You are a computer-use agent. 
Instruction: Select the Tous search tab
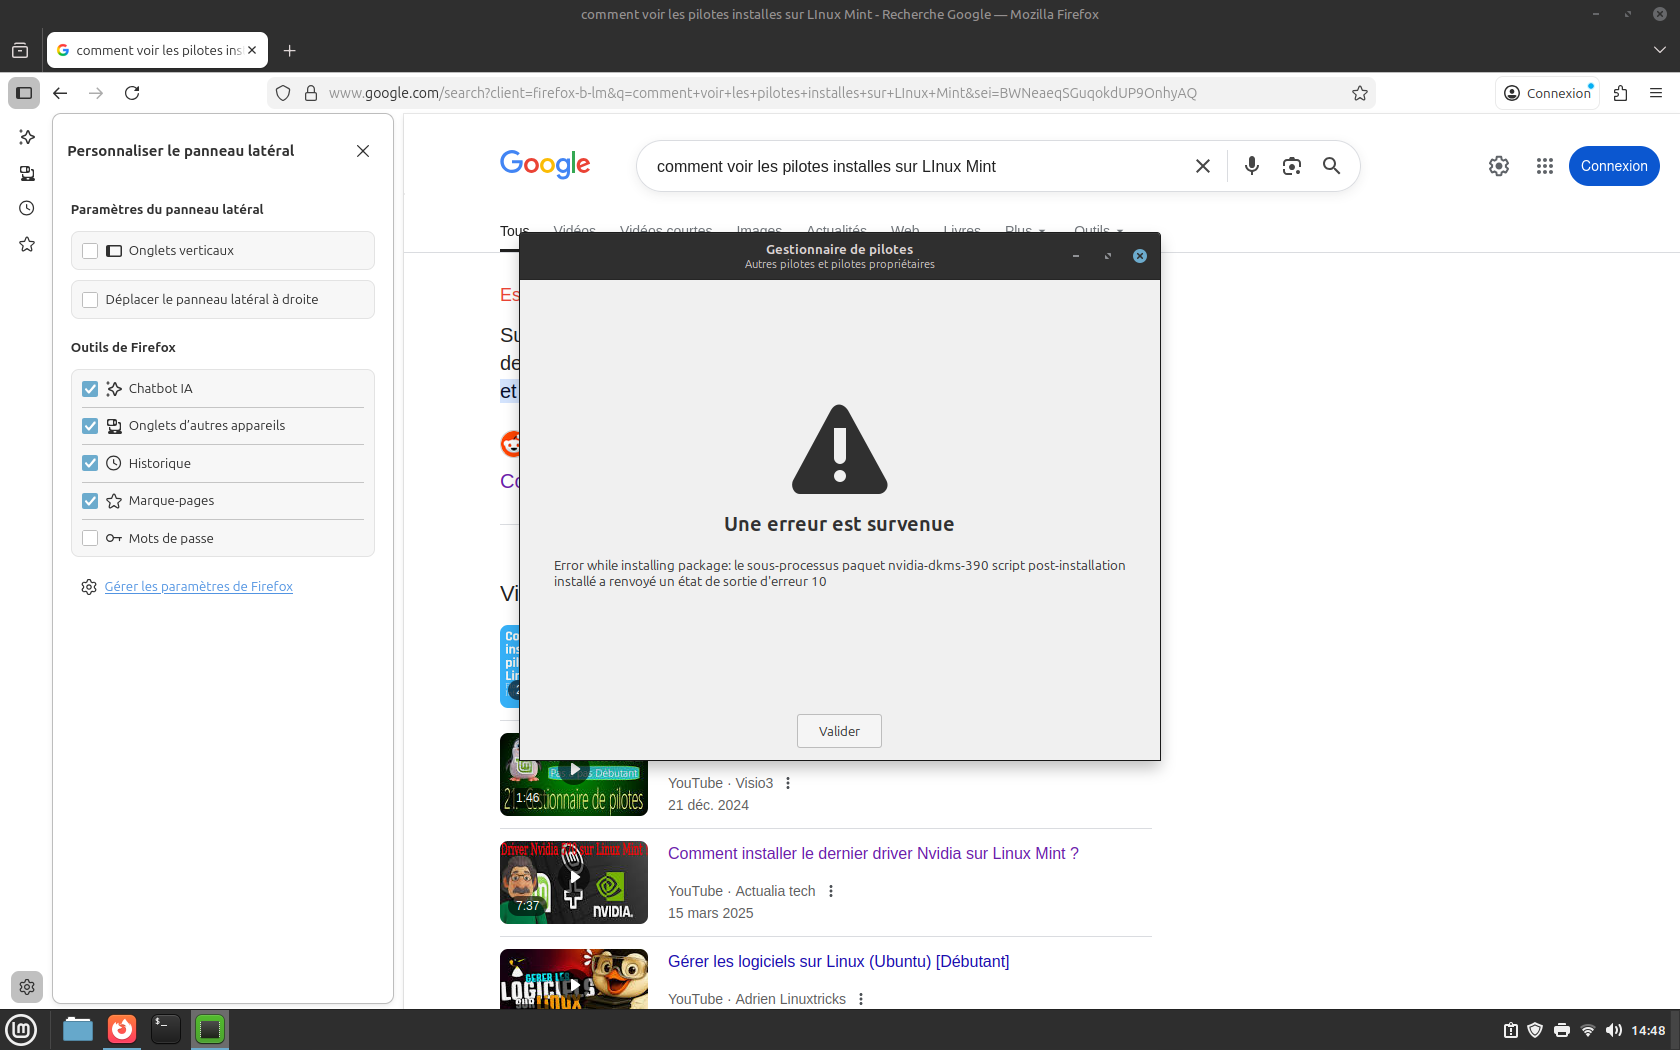[x=514, y=231]
